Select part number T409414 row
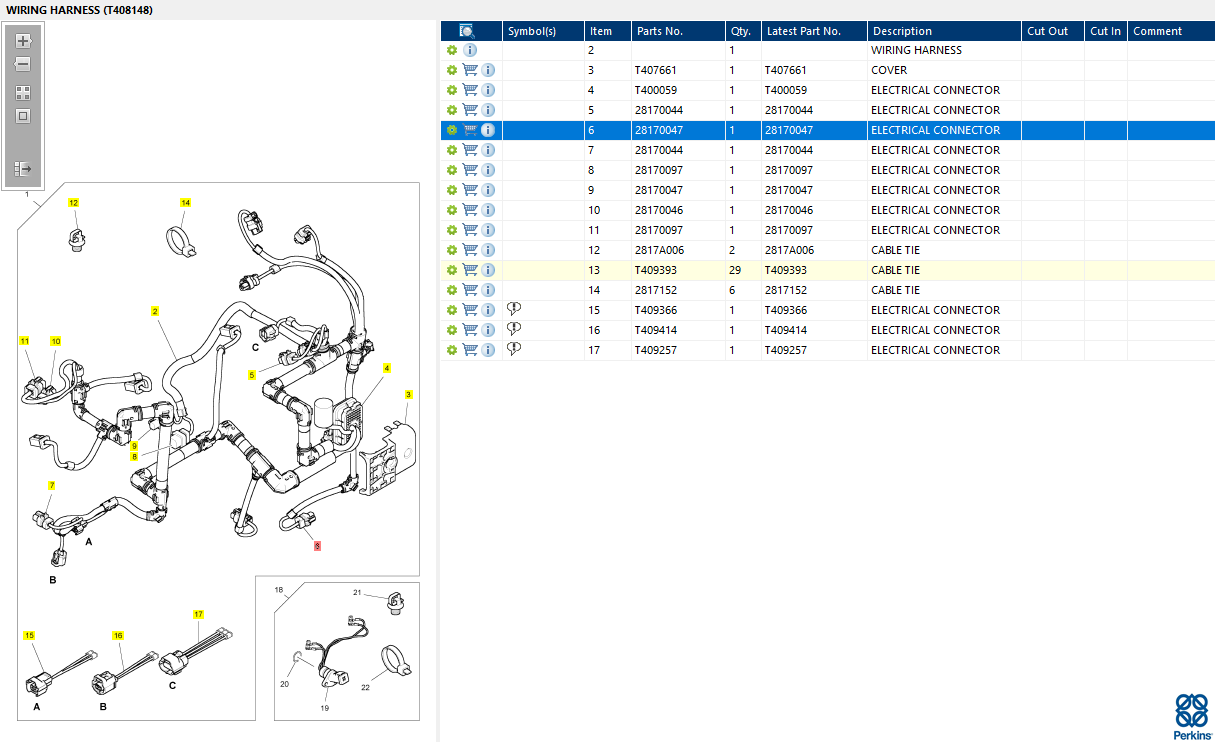Screen dimensions: 1215x742 pyautogui.click(x=656, y=330)
